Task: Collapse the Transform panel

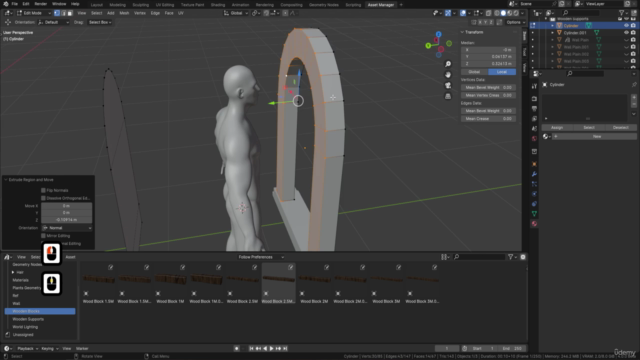Action: [x=462, y=32]
